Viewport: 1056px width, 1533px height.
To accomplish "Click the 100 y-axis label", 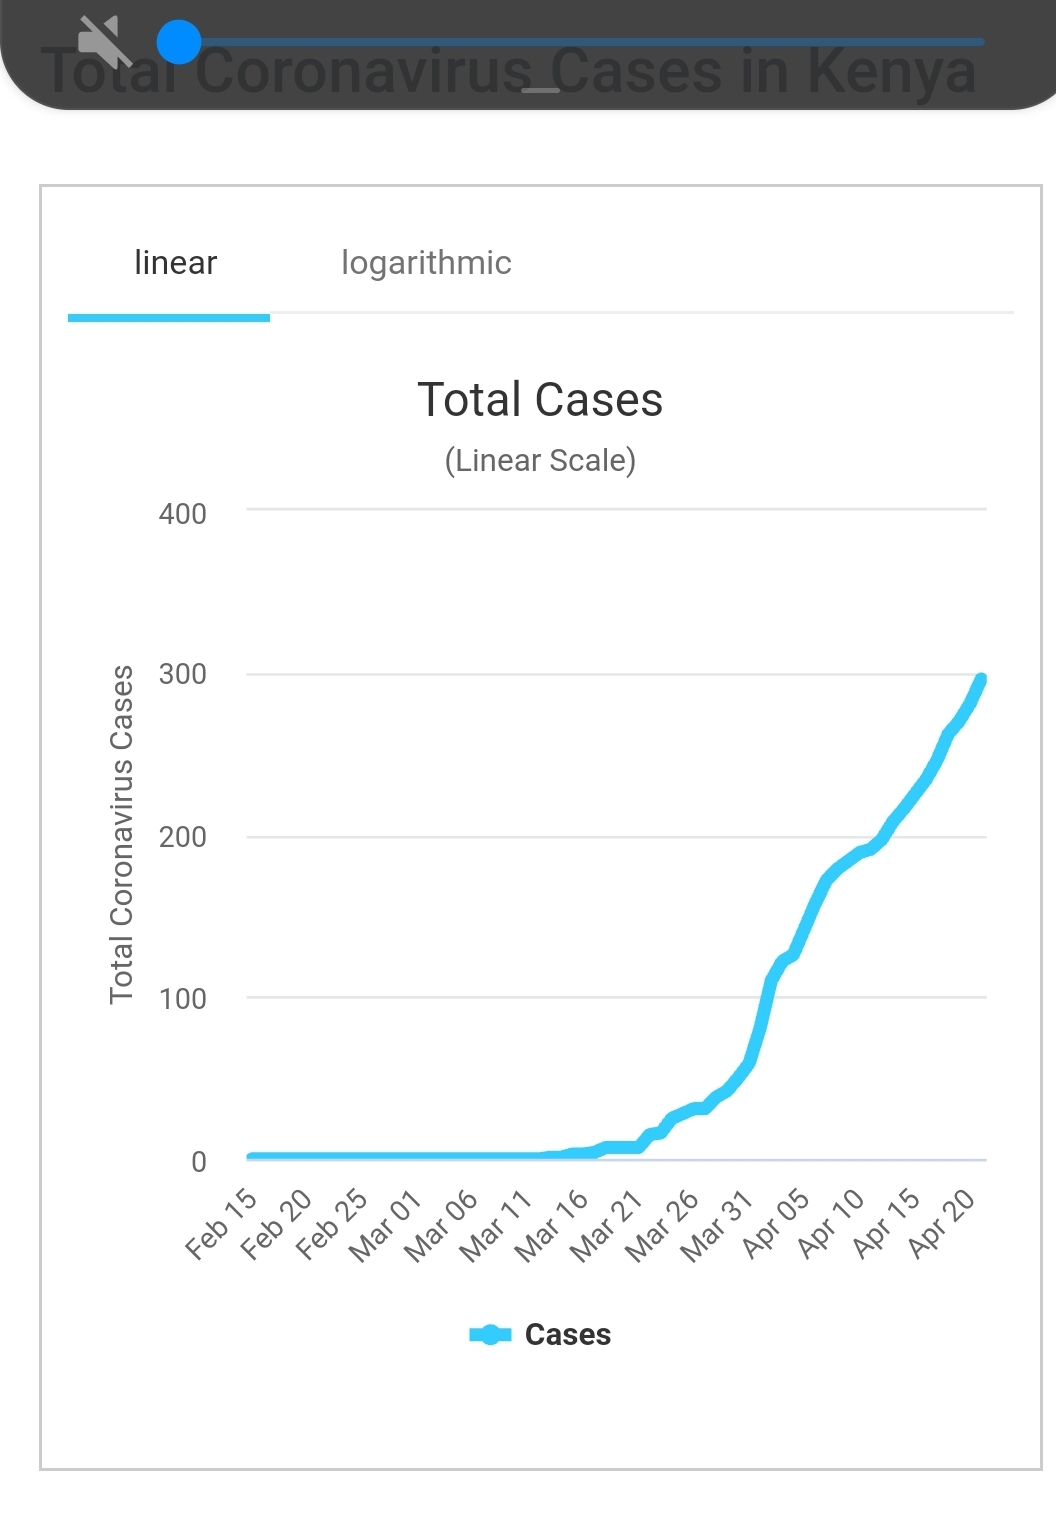I will pyautogui.click(x=183, y=999).
